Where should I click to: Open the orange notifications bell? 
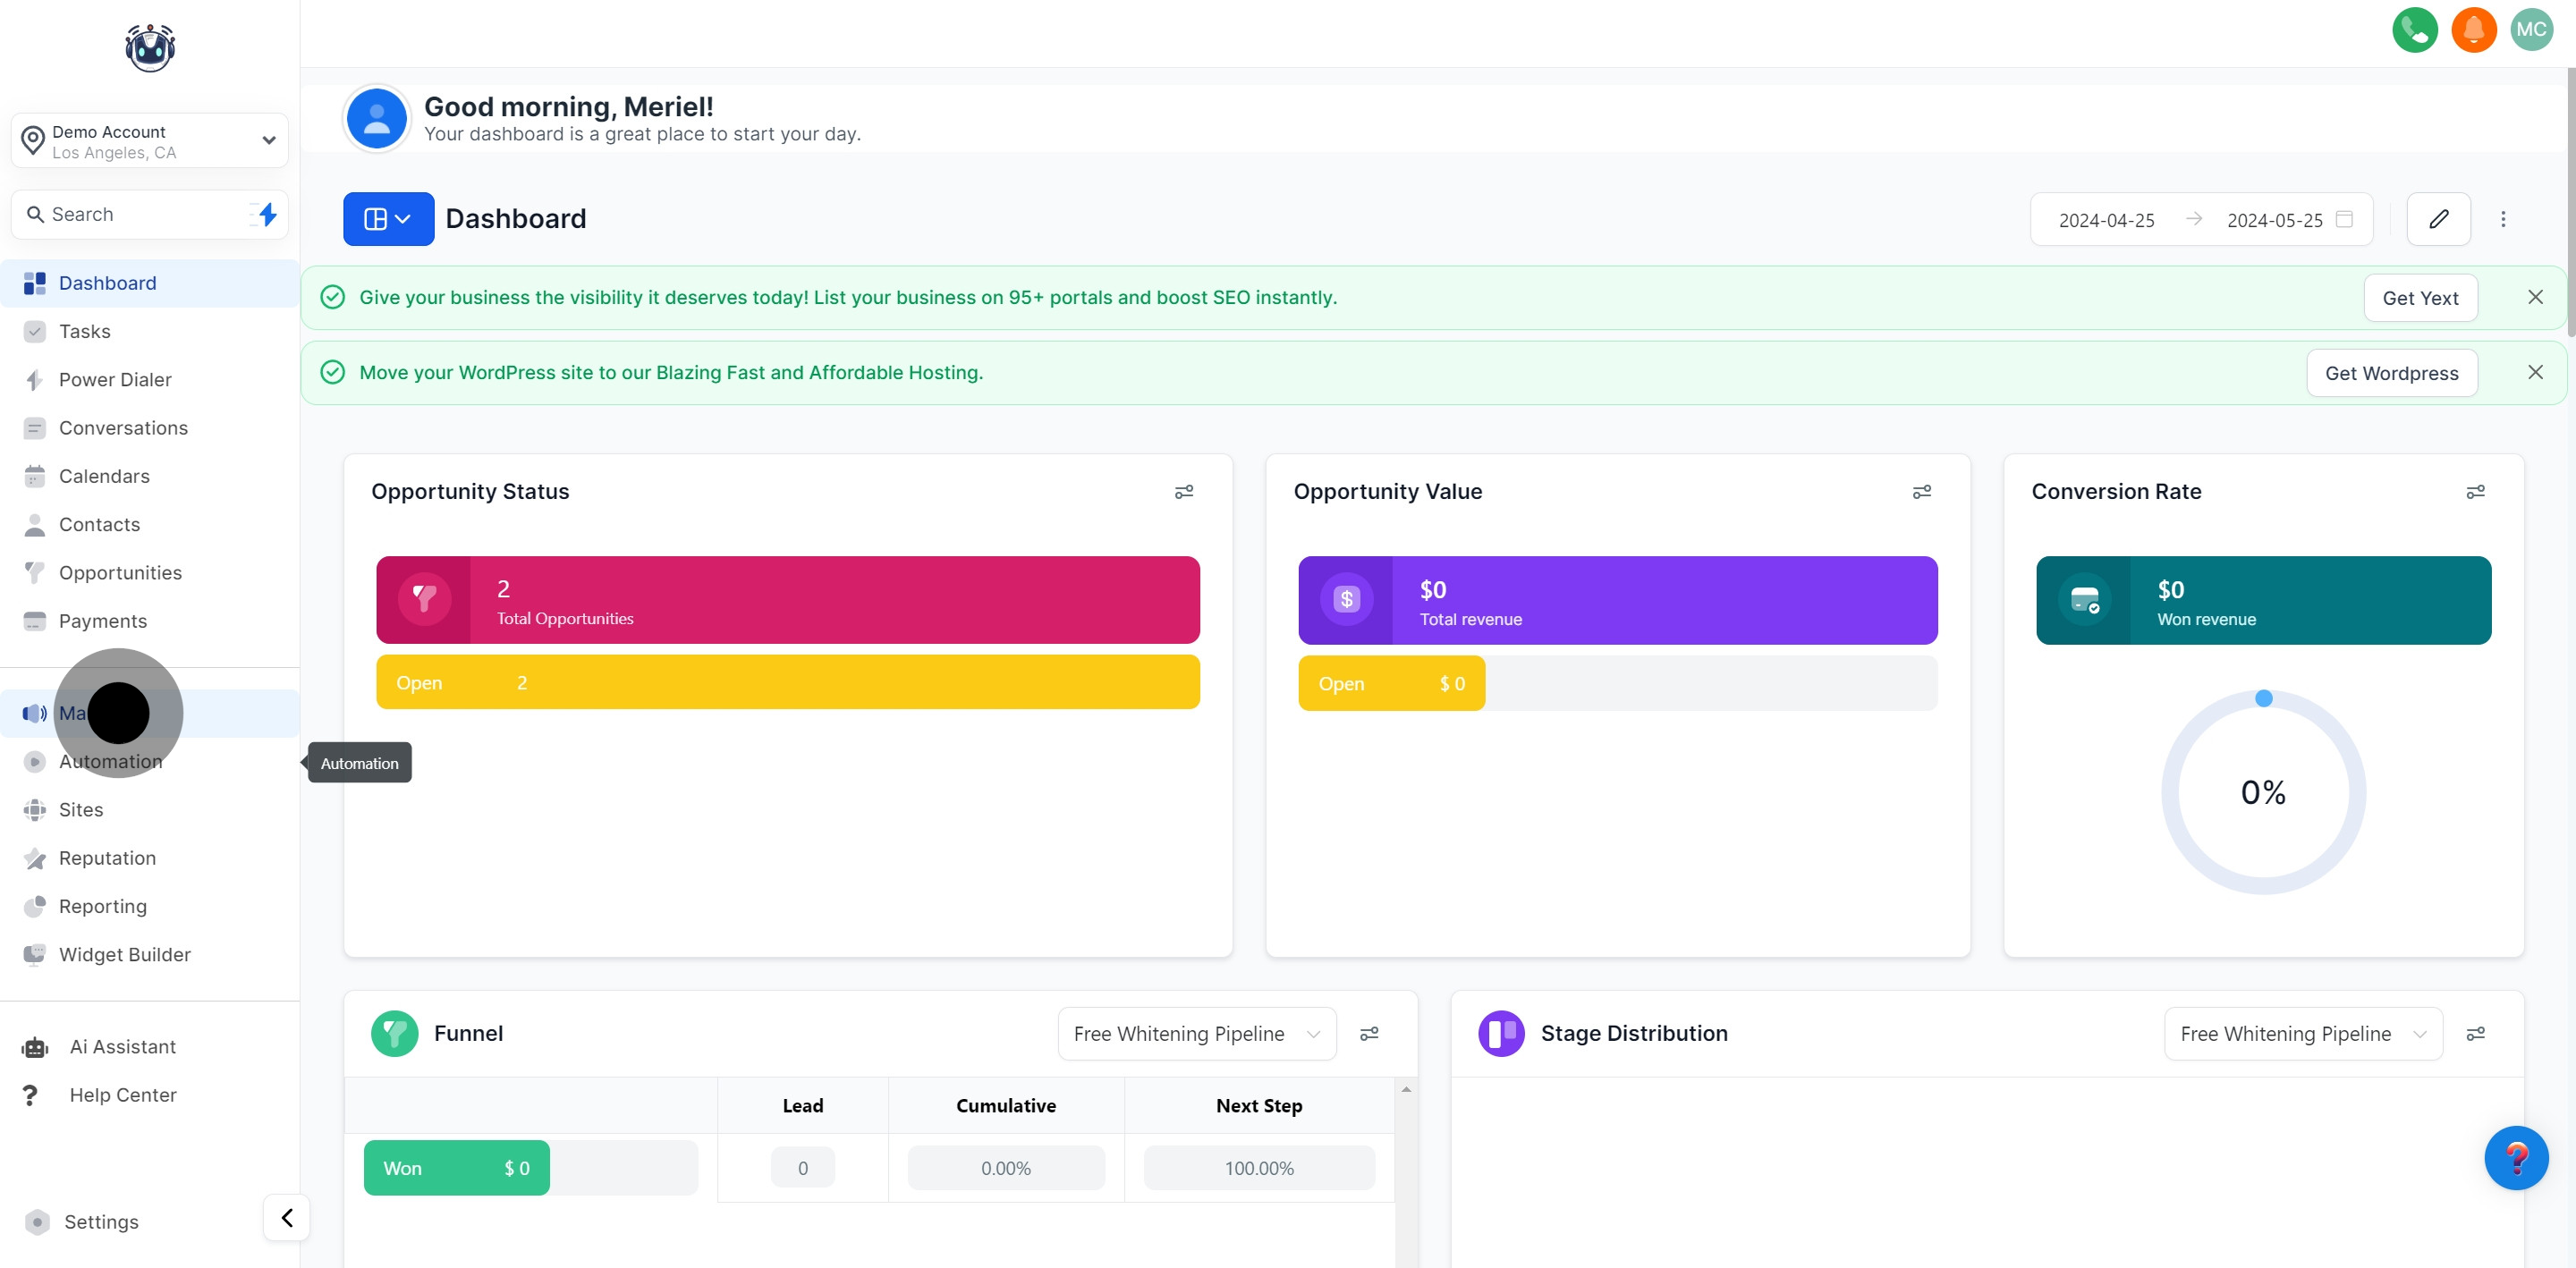2473,30
